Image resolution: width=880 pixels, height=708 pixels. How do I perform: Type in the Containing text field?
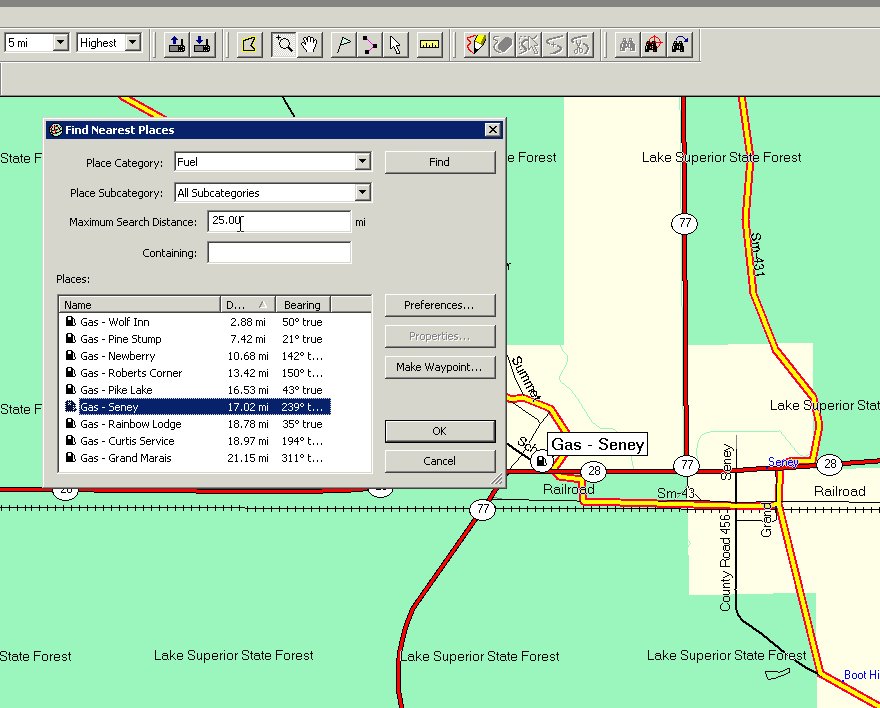279,252
